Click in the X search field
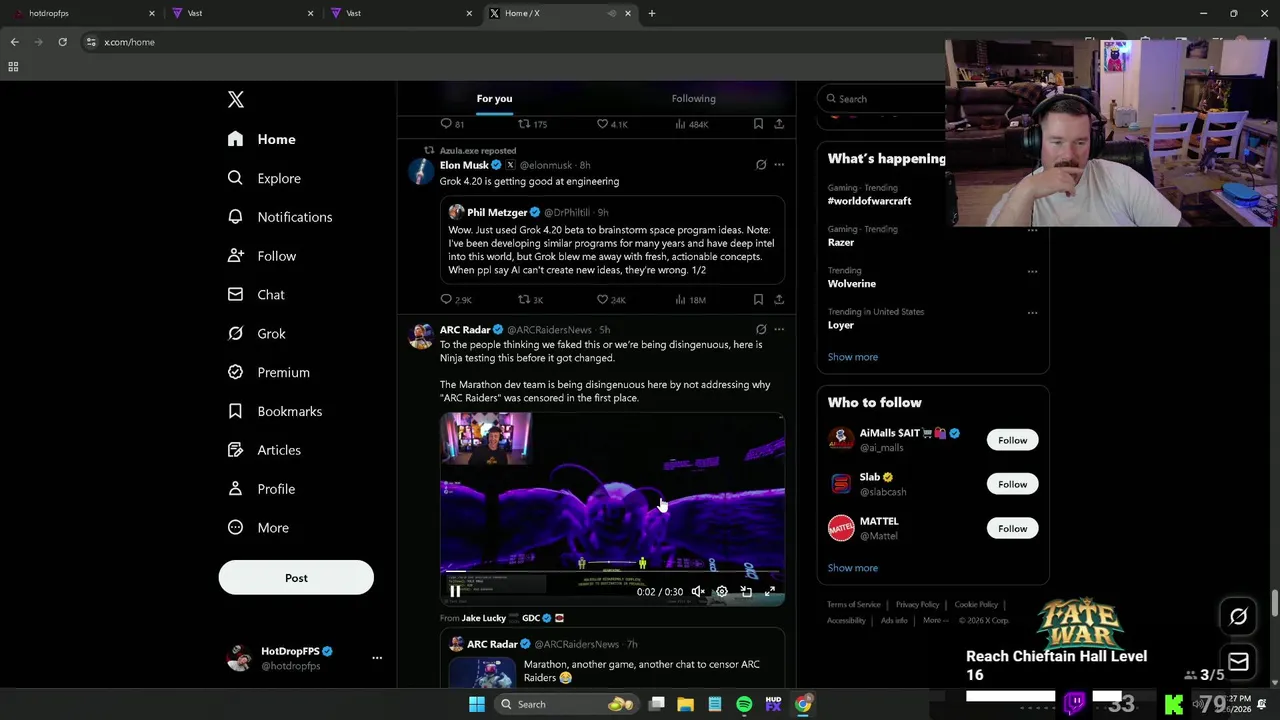Image resolution: width=1280 pixels, height=720 pixels. [x=880, y=99]
